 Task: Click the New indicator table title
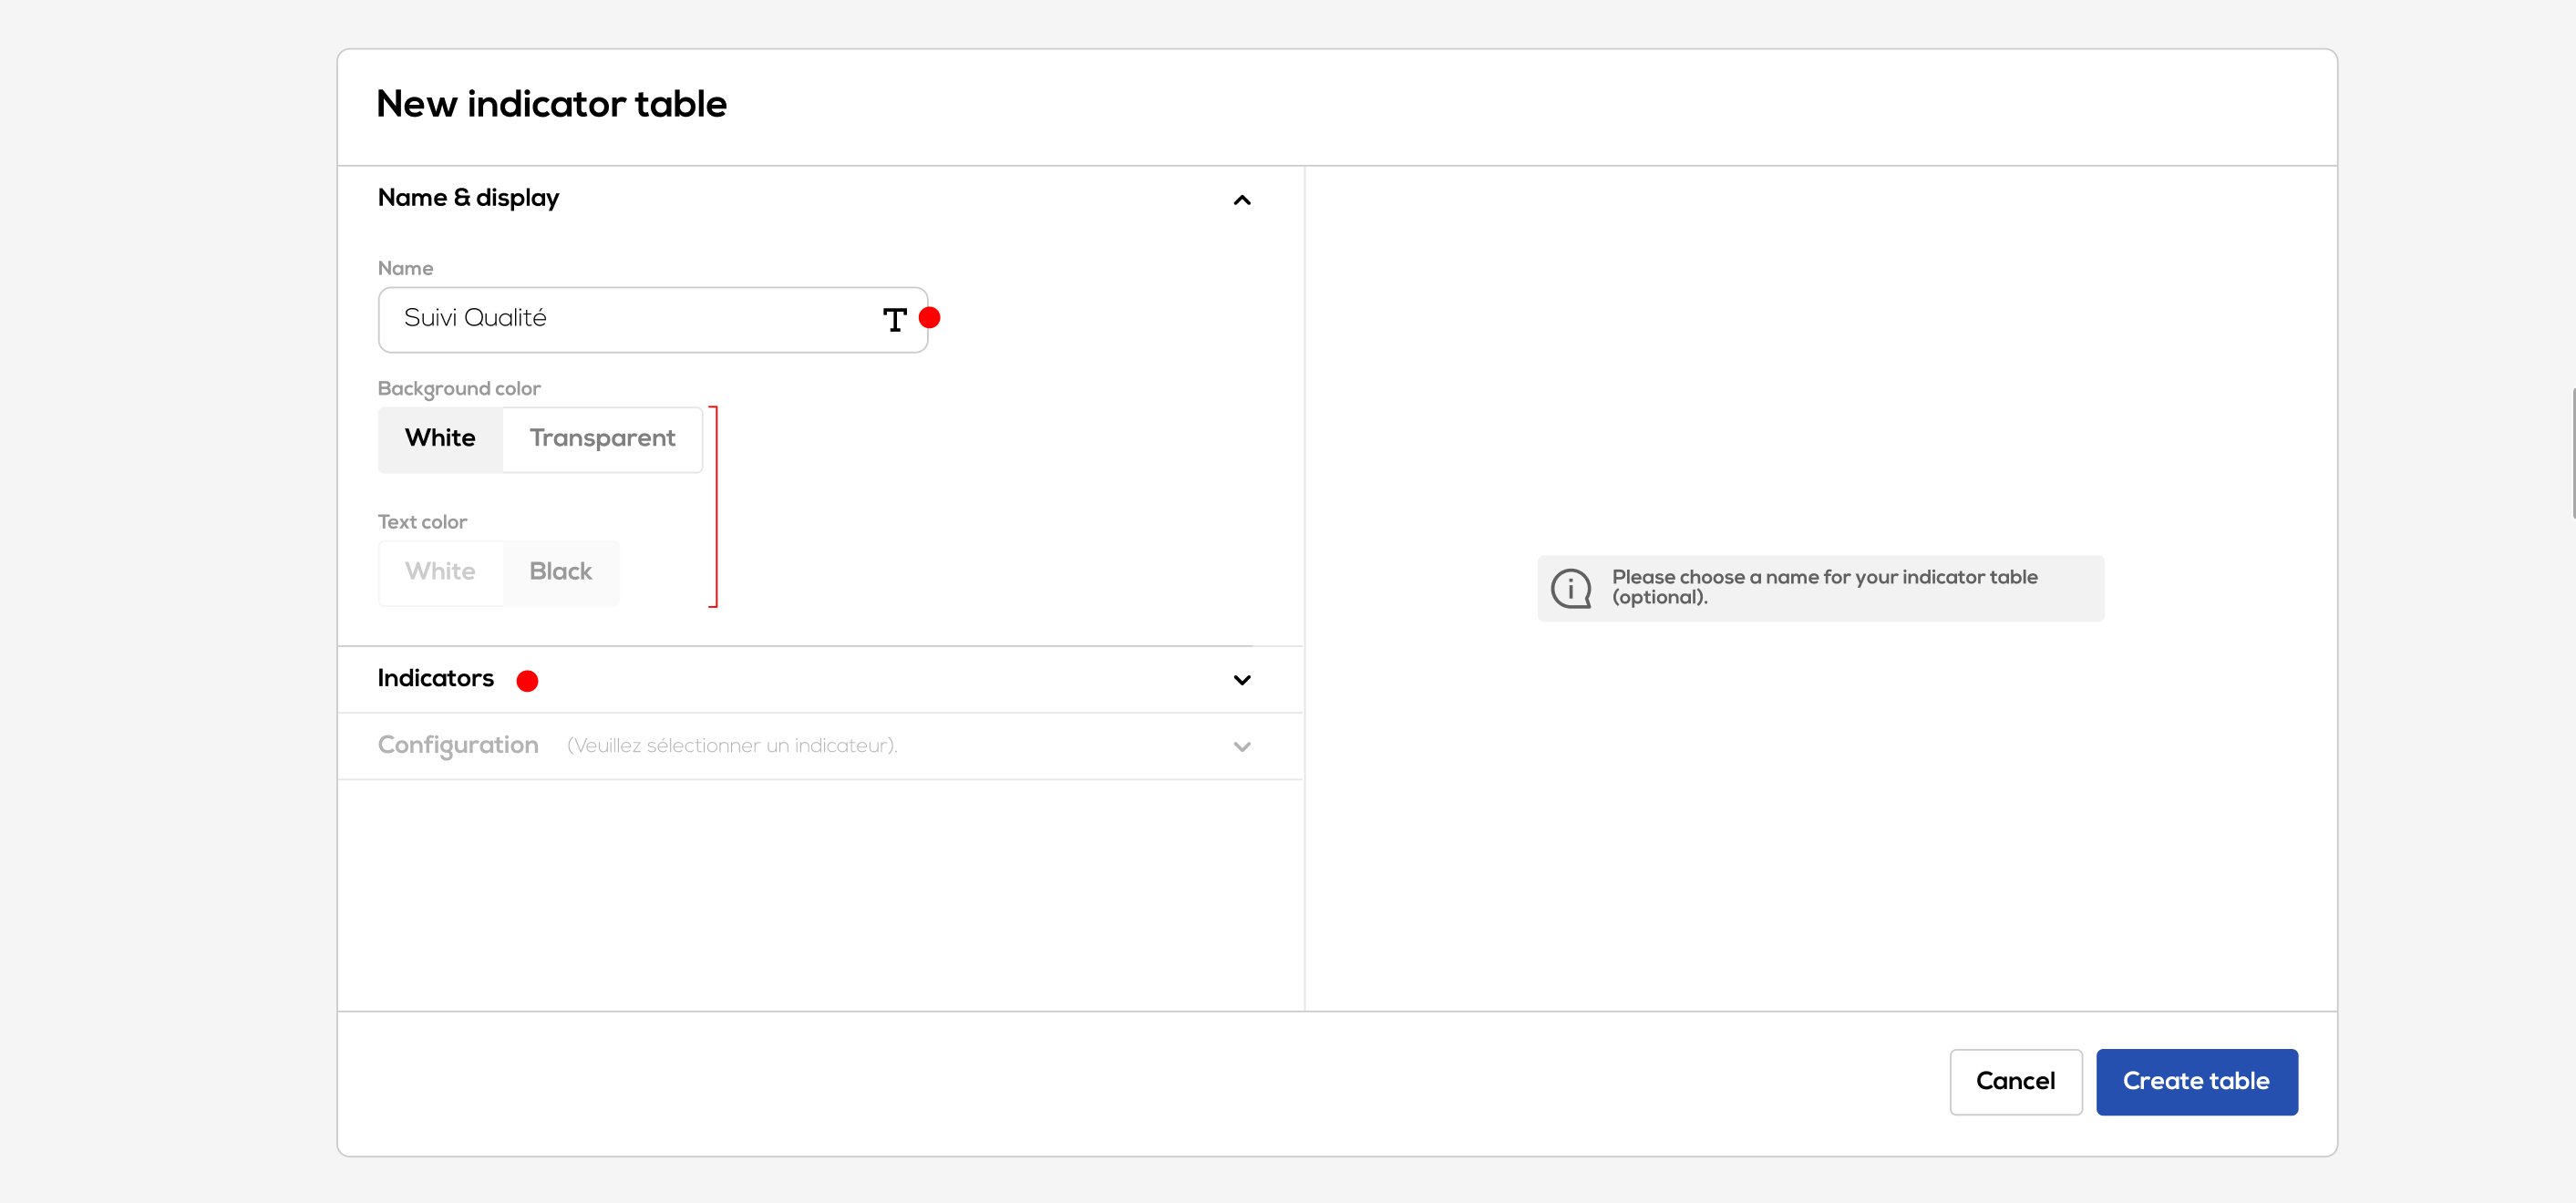click(x=551, y=104)
